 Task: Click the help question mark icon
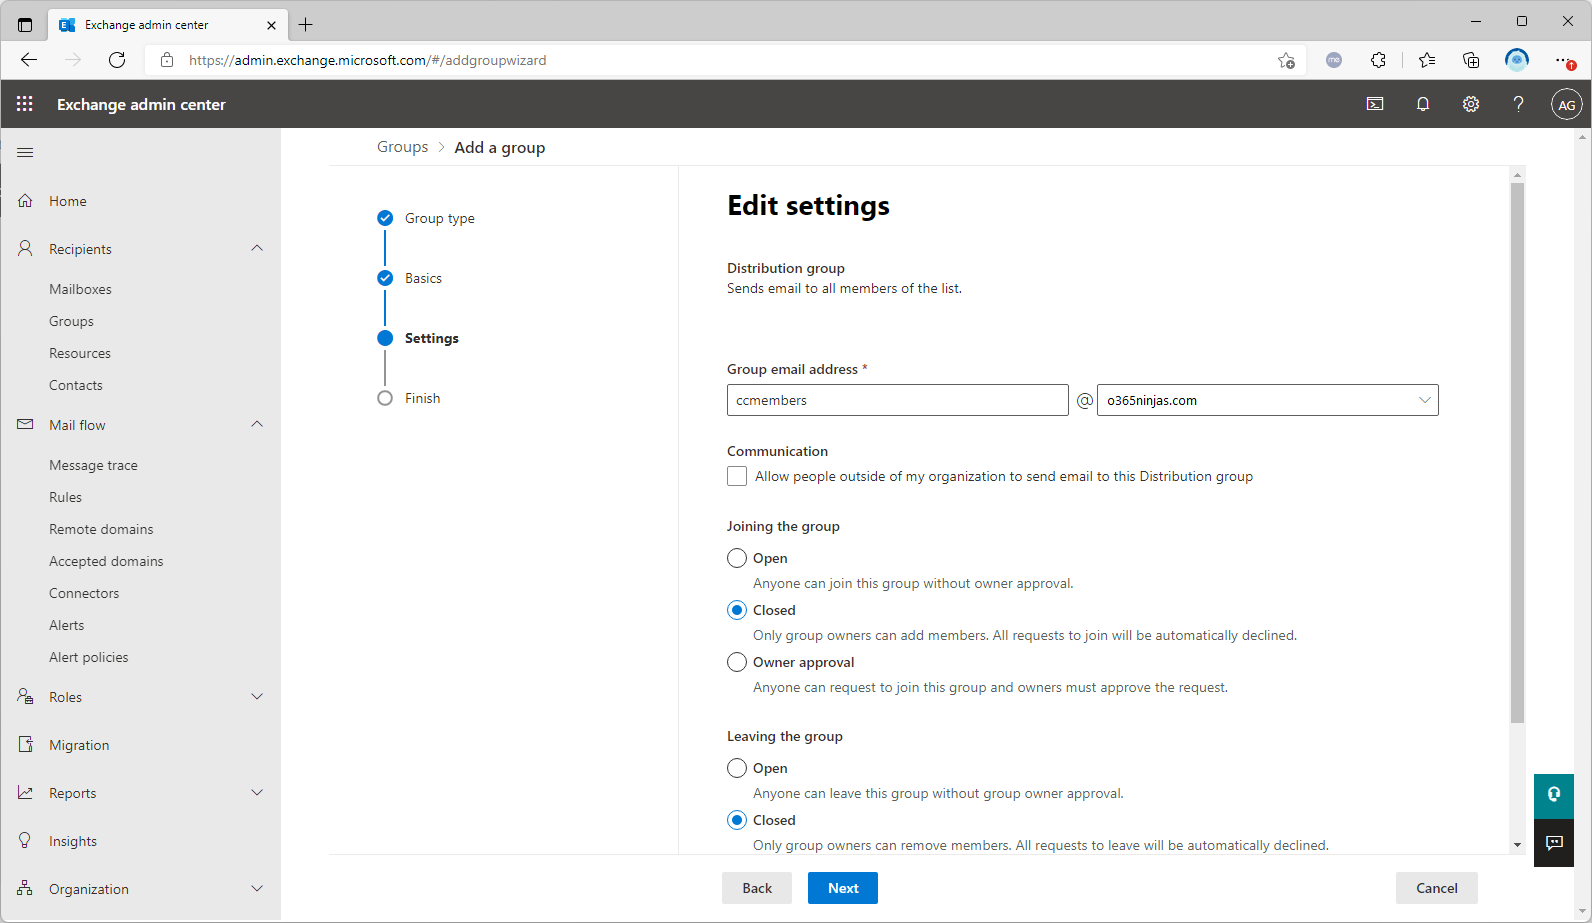1518,104
